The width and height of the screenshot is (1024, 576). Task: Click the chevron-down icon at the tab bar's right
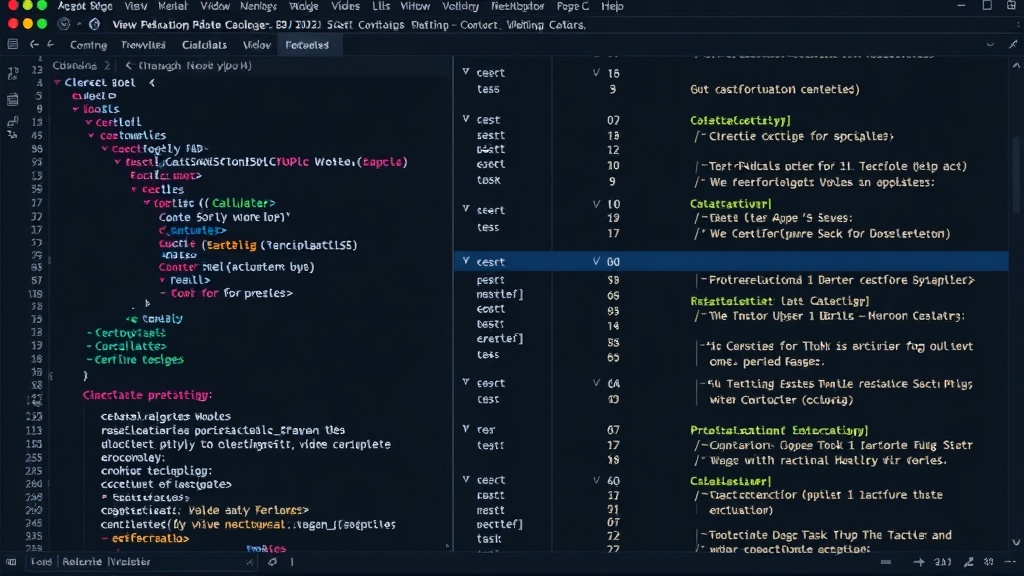pyautogui.click(x=990, y=44)
